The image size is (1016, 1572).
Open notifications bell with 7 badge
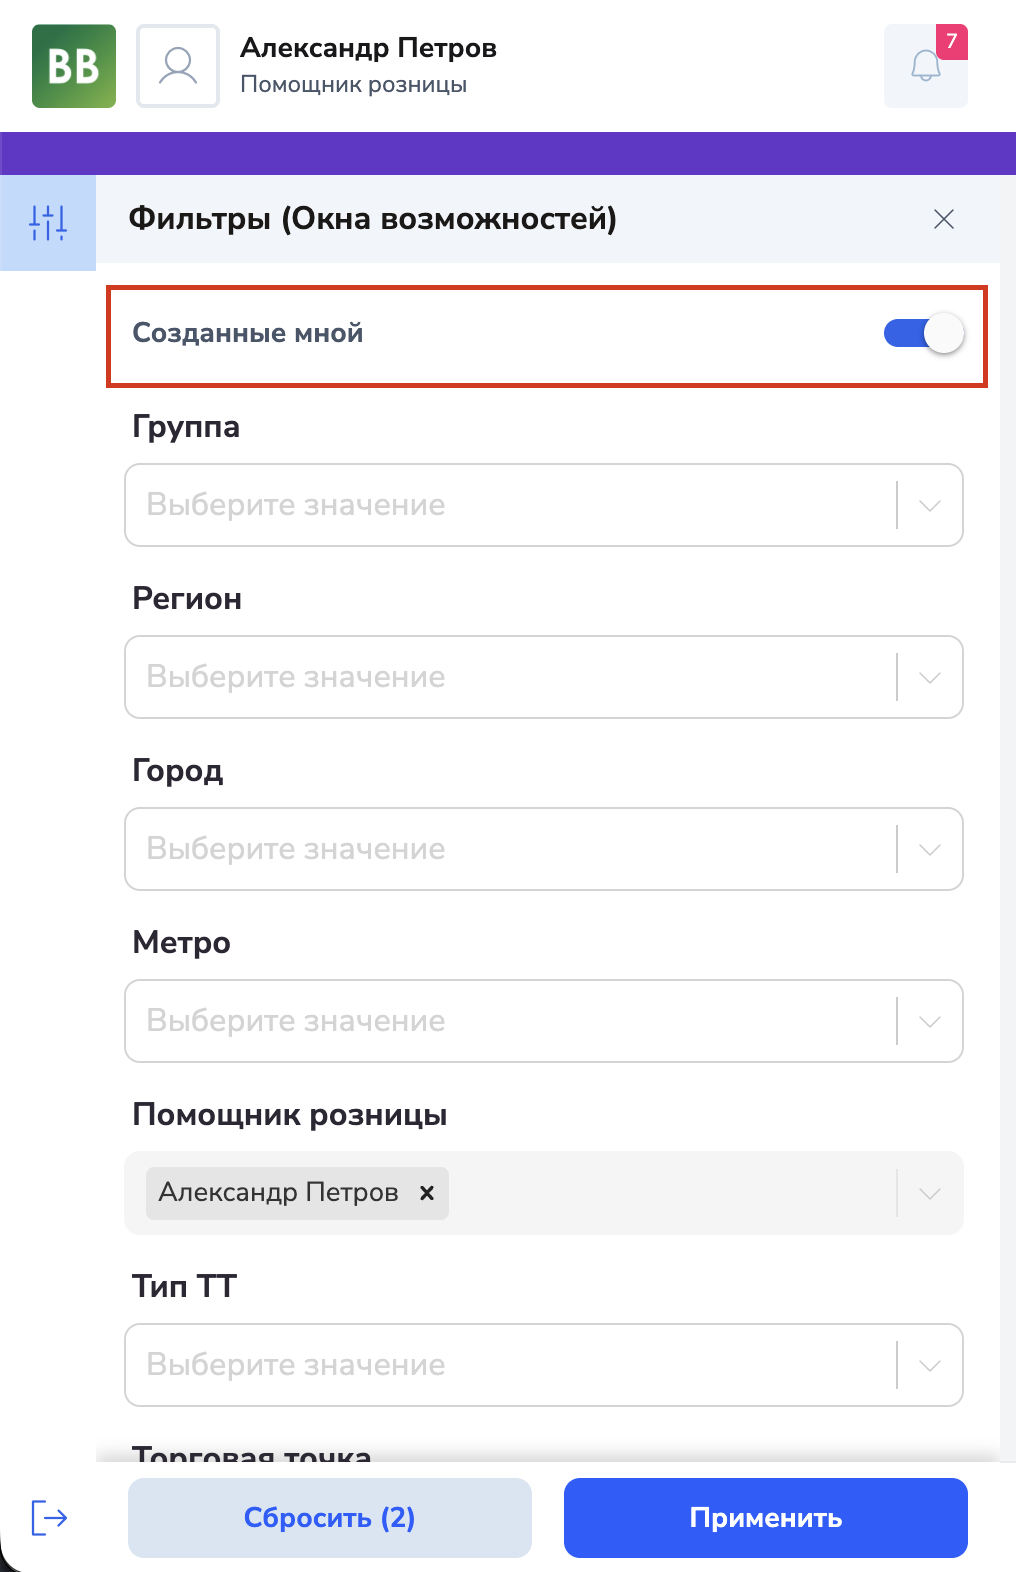926,66
